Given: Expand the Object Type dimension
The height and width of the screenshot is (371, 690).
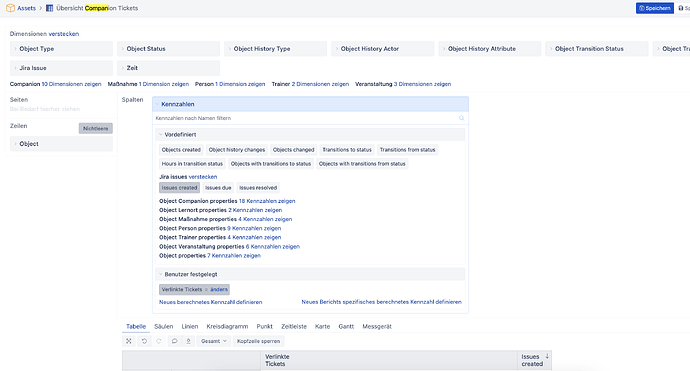Looking at the screenshot, I should pos(61,49).
